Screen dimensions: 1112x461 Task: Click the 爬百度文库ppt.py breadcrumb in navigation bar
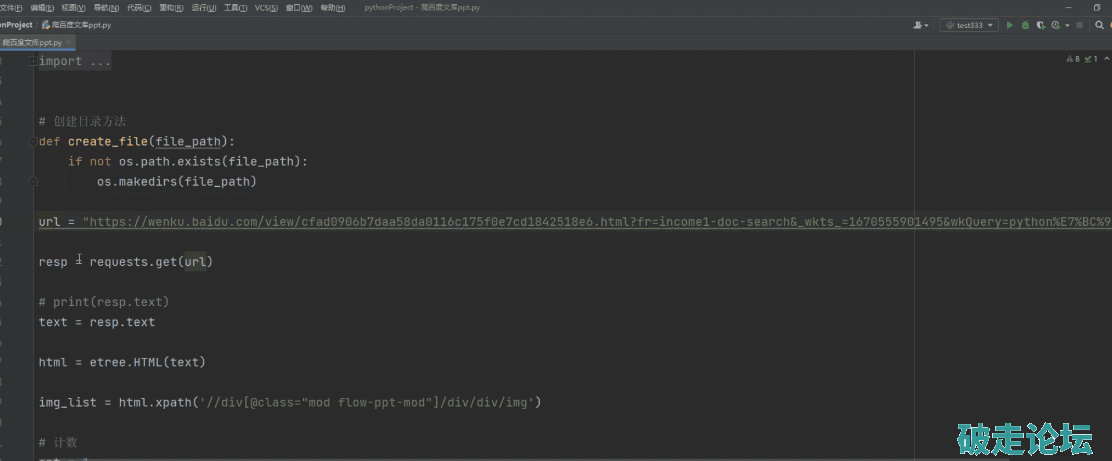click(x=80, y=25)
